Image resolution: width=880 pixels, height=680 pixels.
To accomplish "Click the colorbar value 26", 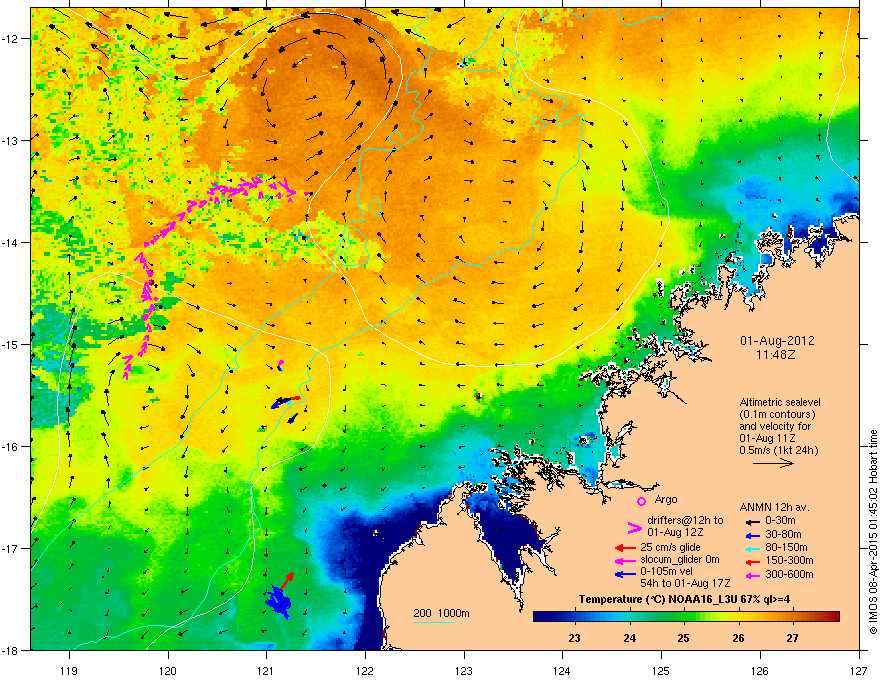I will coord(738,638).
